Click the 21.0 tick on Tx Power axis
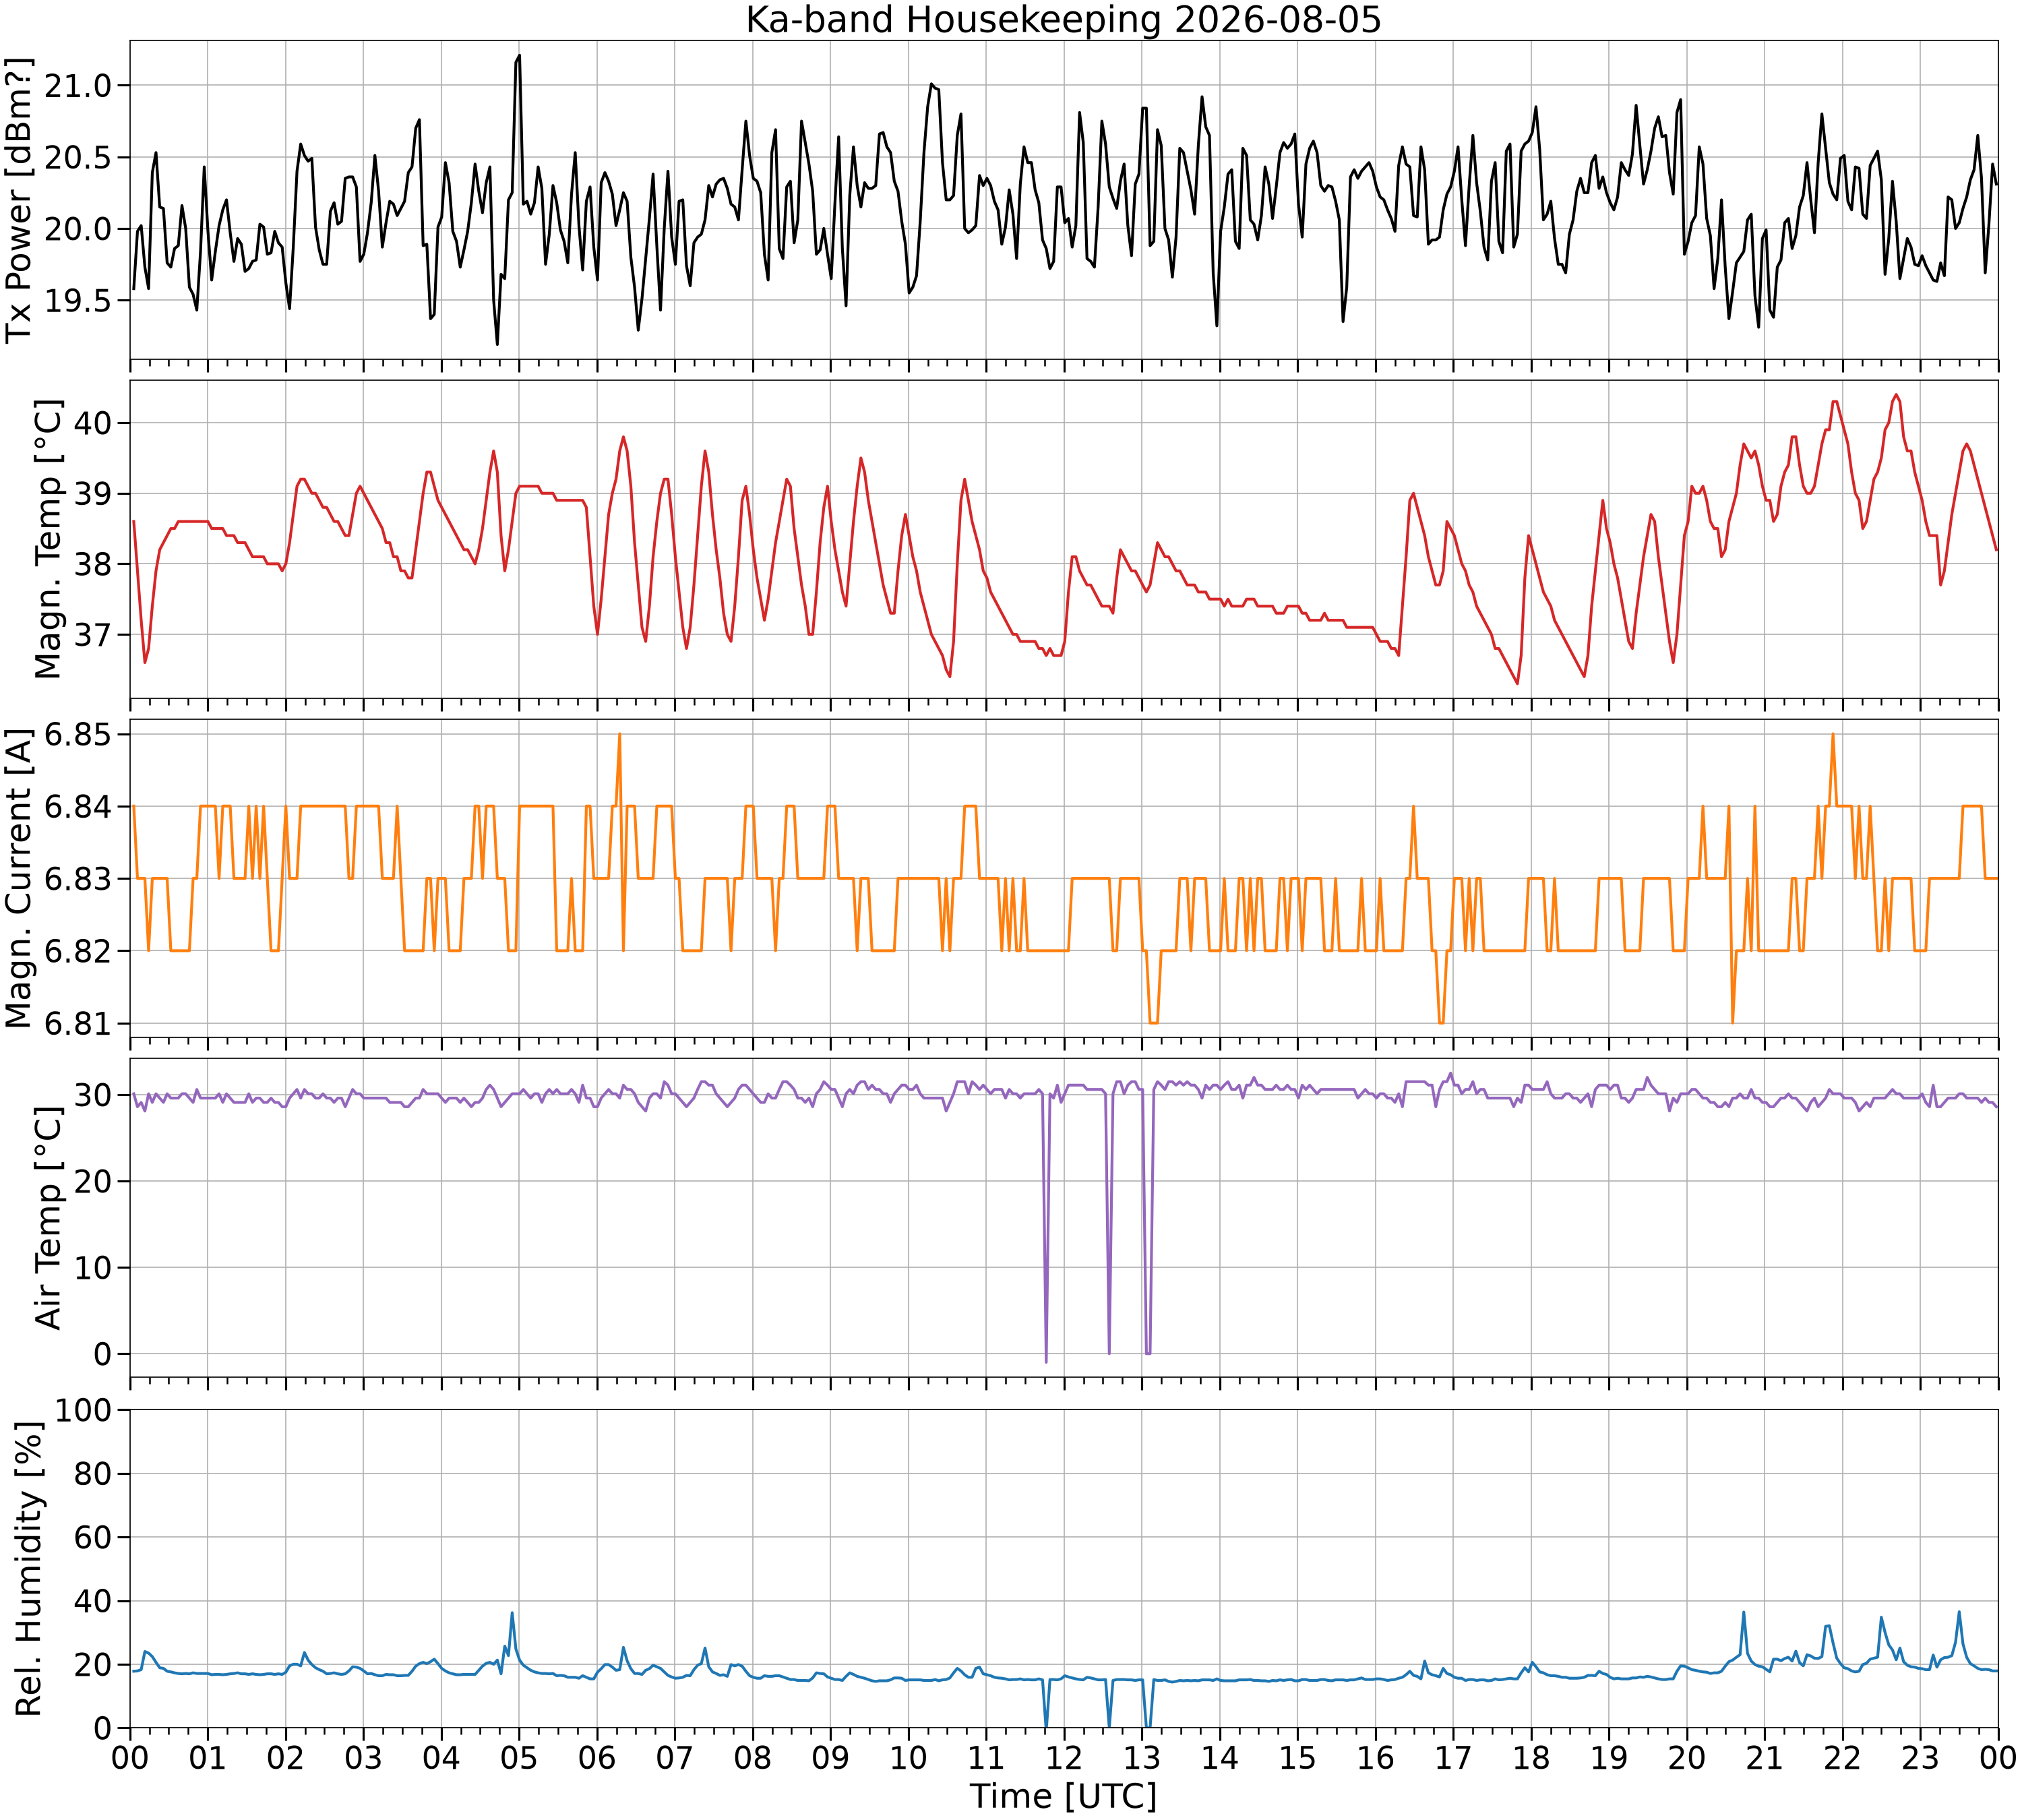Viewport: 2022px width, 1820px height. 82,86
